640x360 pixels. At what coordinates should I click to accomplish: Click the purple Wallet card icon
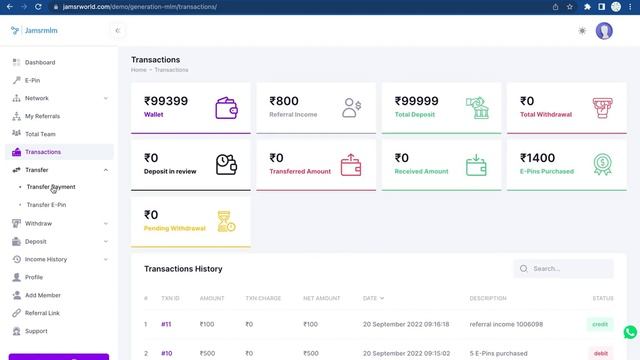227,108
